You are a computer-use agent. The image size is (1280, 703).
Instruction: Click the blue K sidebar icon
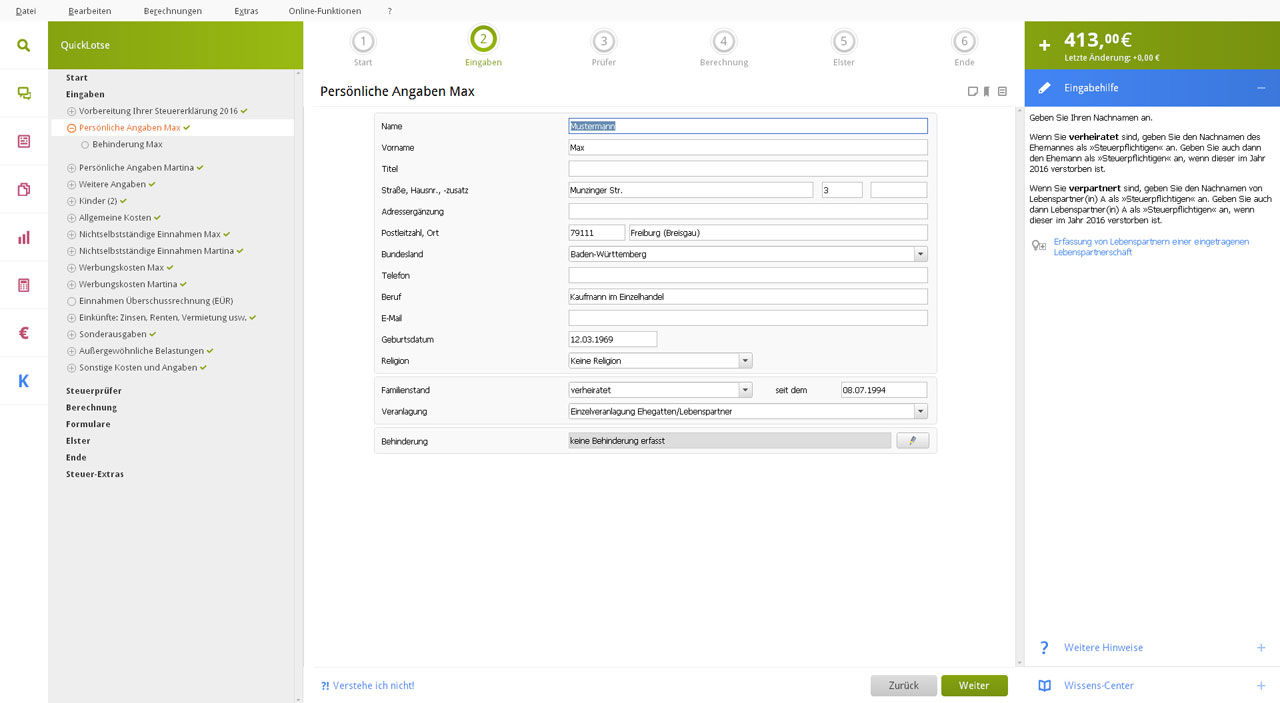(x=23, y=381)
